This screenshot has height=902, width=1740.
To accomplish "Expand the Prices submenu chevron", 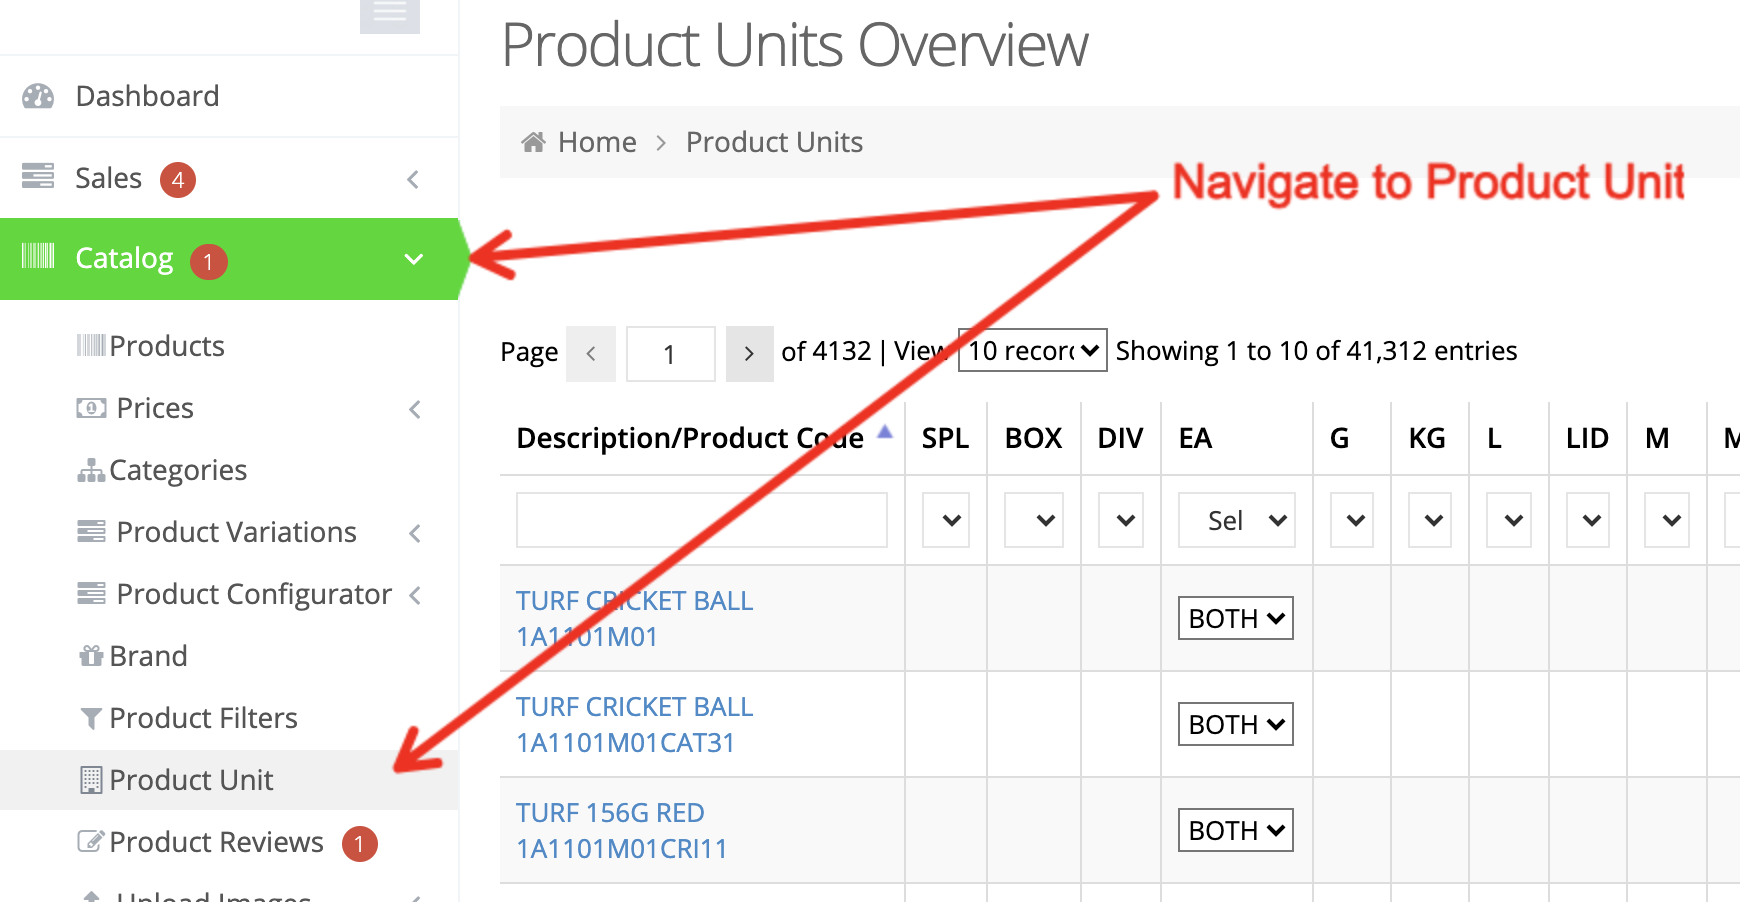I will point(415,409).
